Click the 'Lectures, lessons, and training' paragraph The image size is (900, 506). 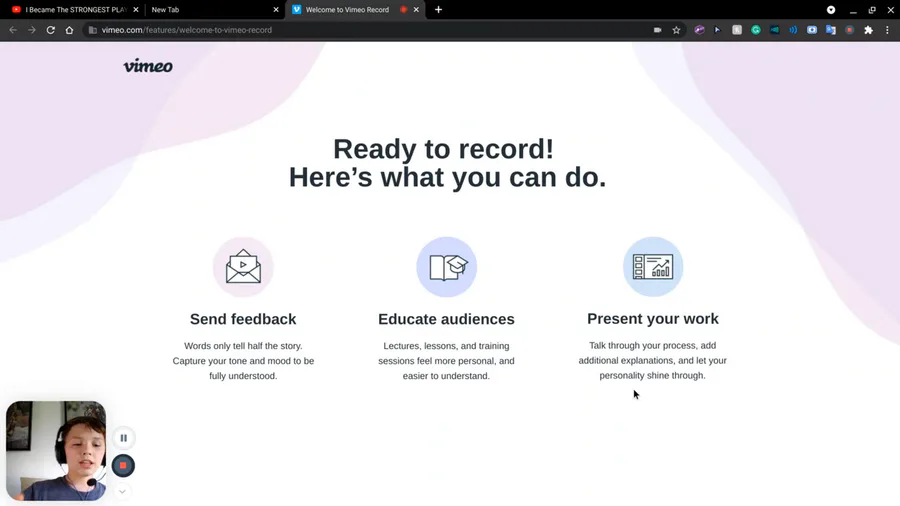[446, 361]
